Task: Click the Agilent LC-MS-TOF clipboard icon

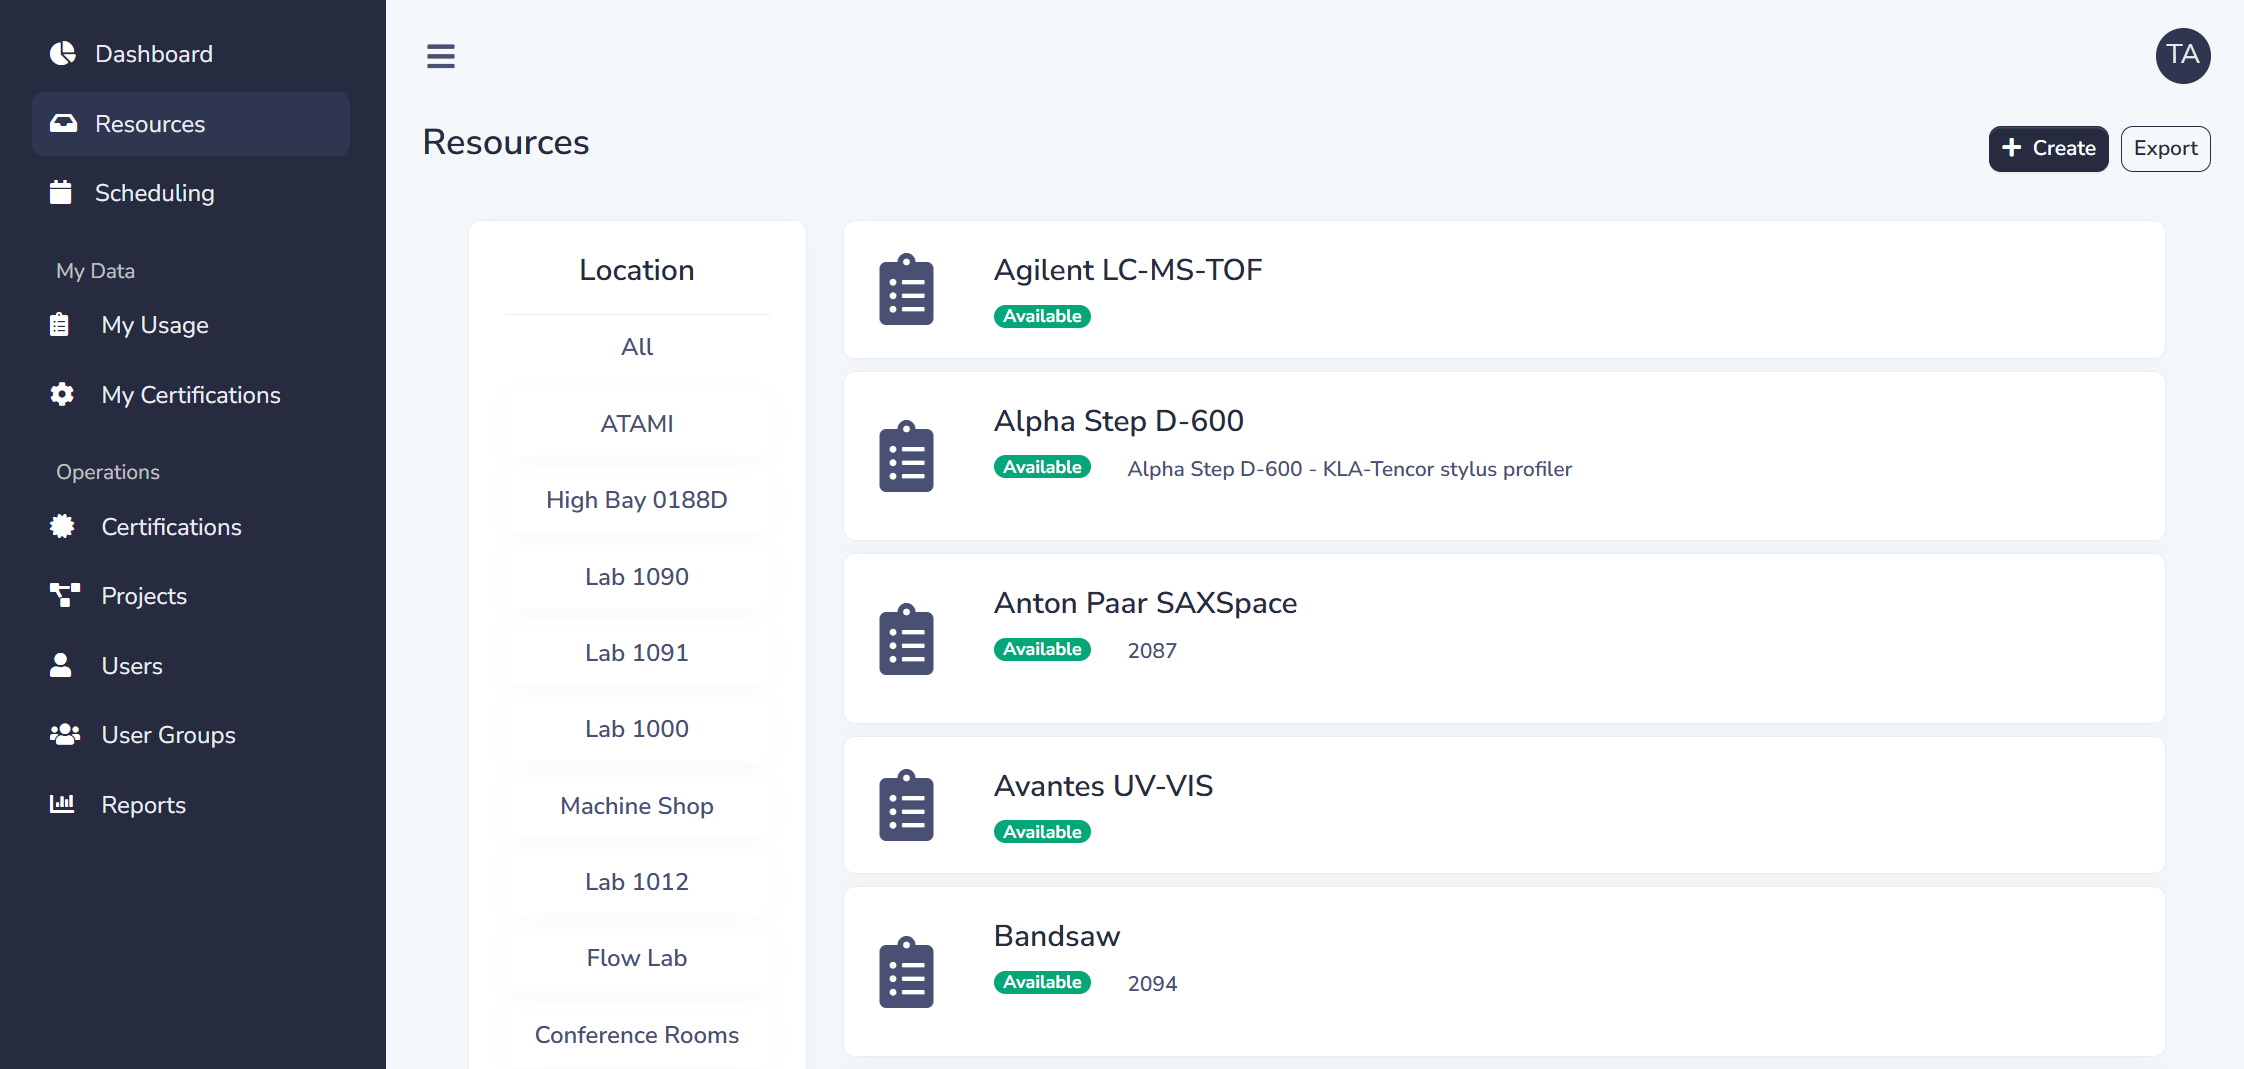Action: [x=906, y=289]
